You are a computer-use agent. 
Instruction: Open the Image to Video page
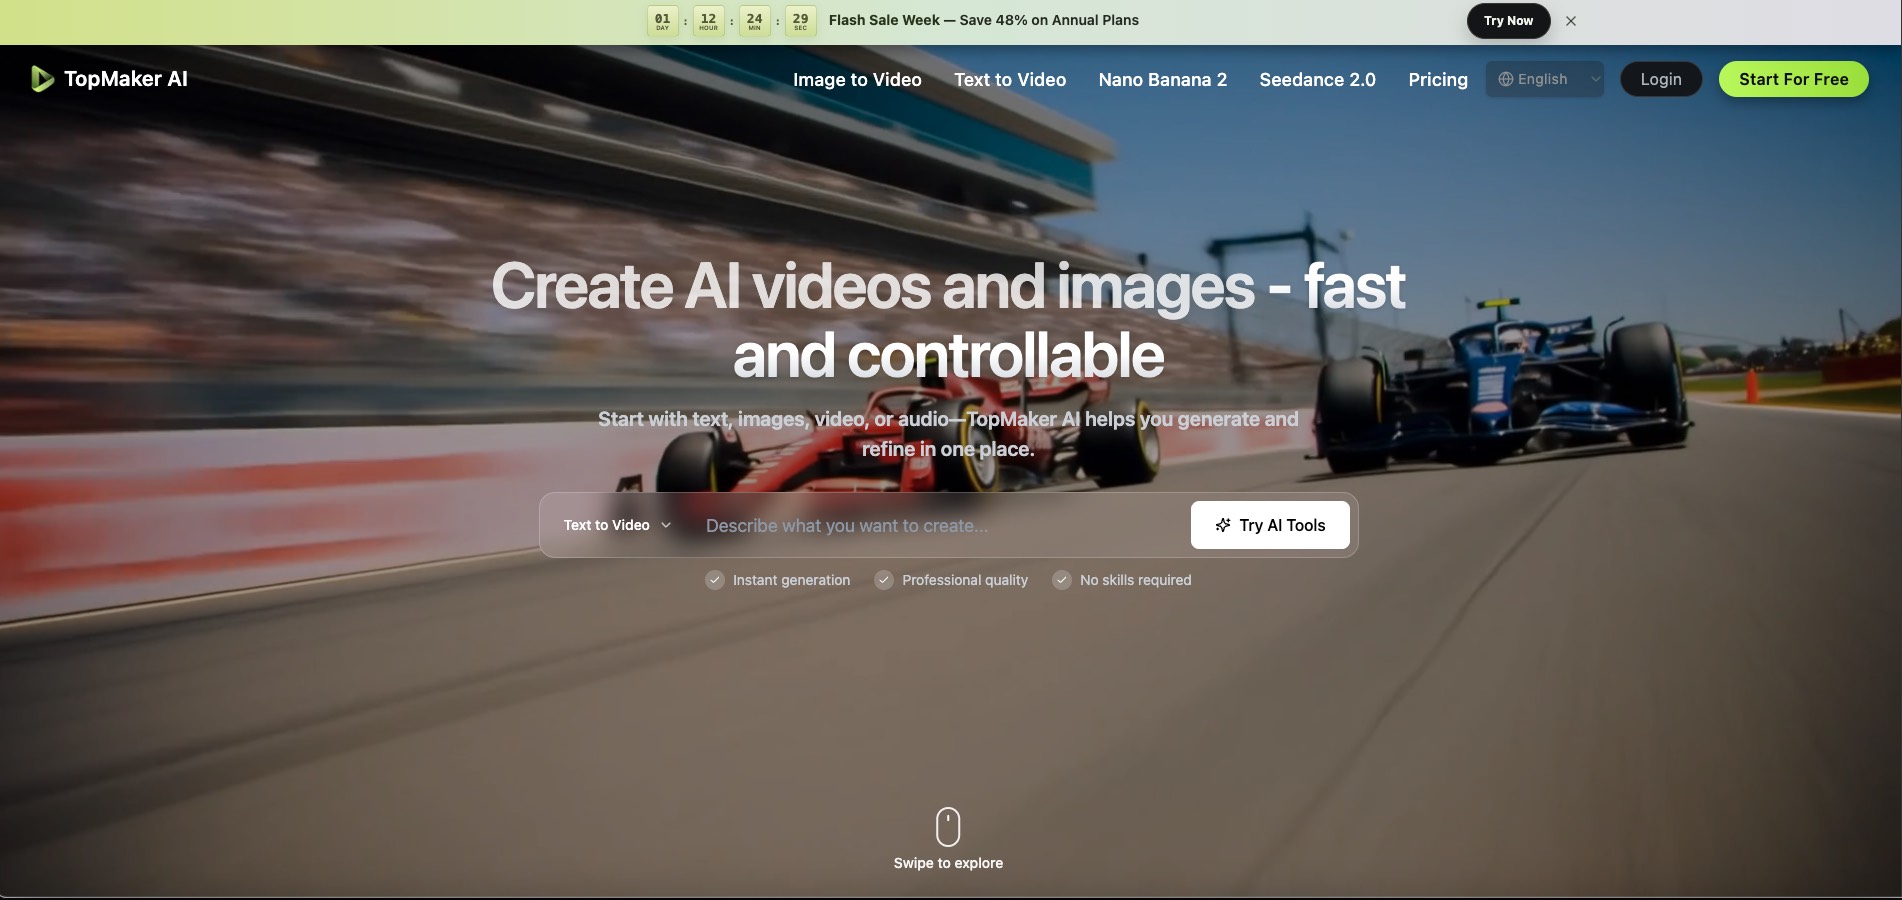pyautogui.click(x=856, y=79)
